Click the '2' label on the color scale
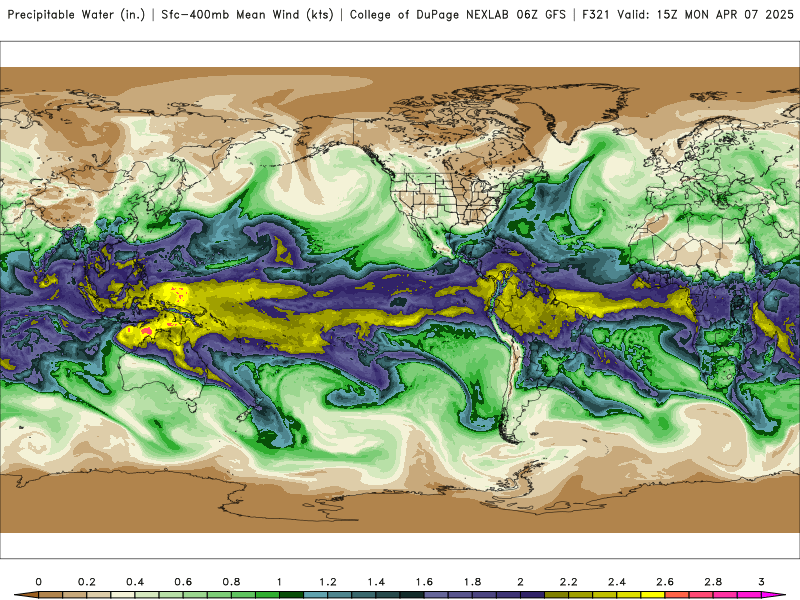This screenshot has width=800, height=600. [520, 582]
